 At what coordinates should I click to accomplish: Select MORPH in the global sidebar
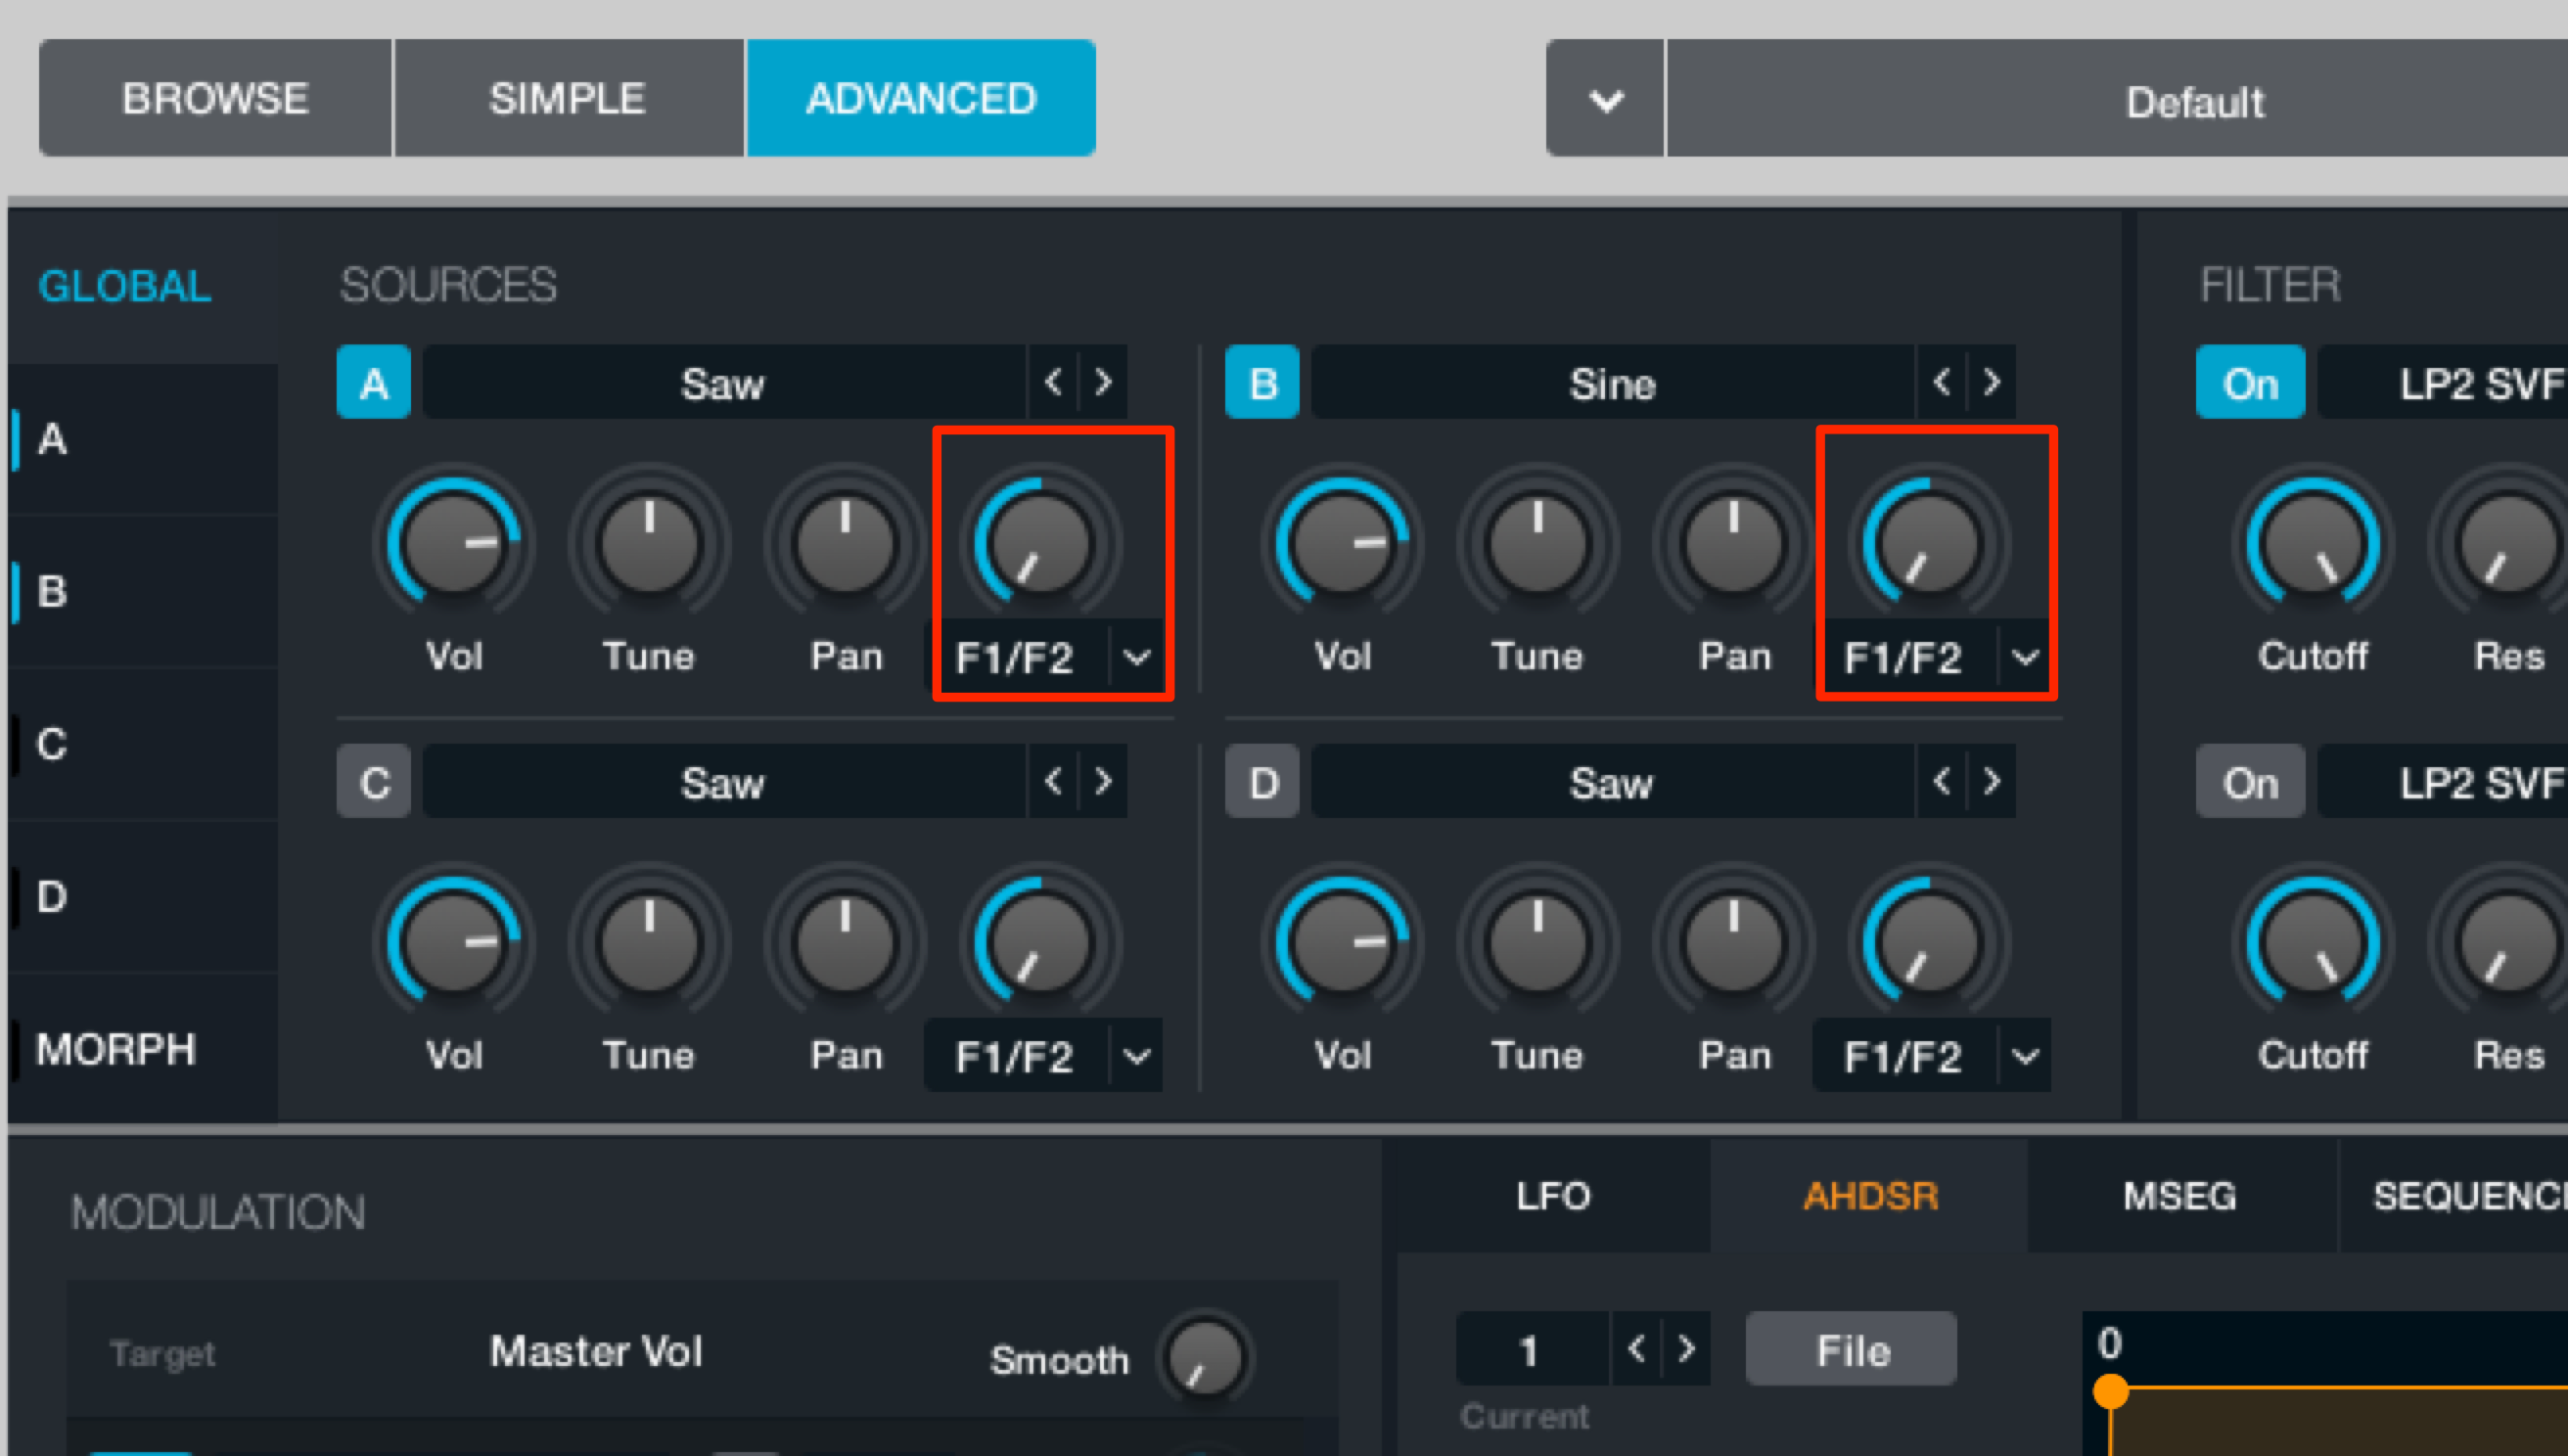coord(116,1050)
